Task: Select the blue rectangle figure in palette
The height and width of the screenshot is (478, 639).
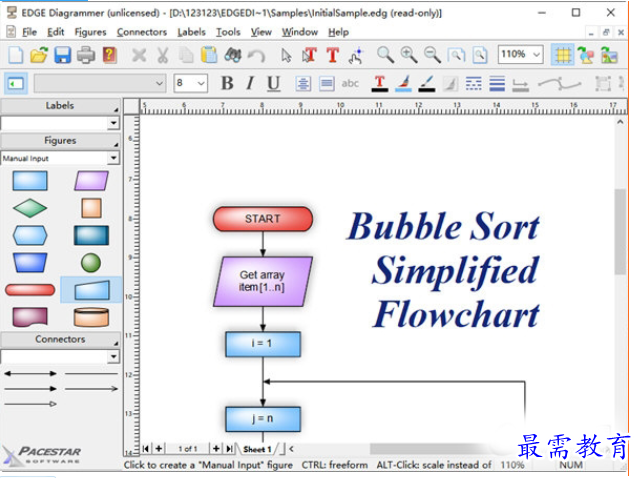Action: coord(30,181)
